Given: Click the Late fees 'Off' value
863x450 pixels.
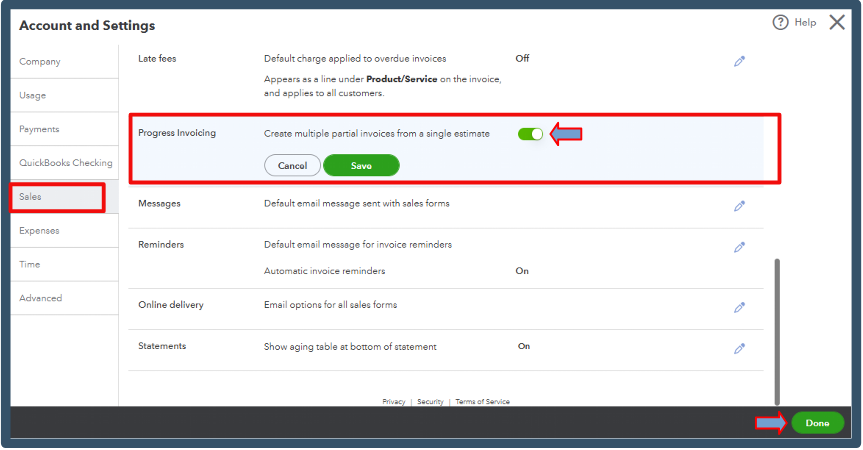Looking at the screenshot, I should tap(522, 58).
